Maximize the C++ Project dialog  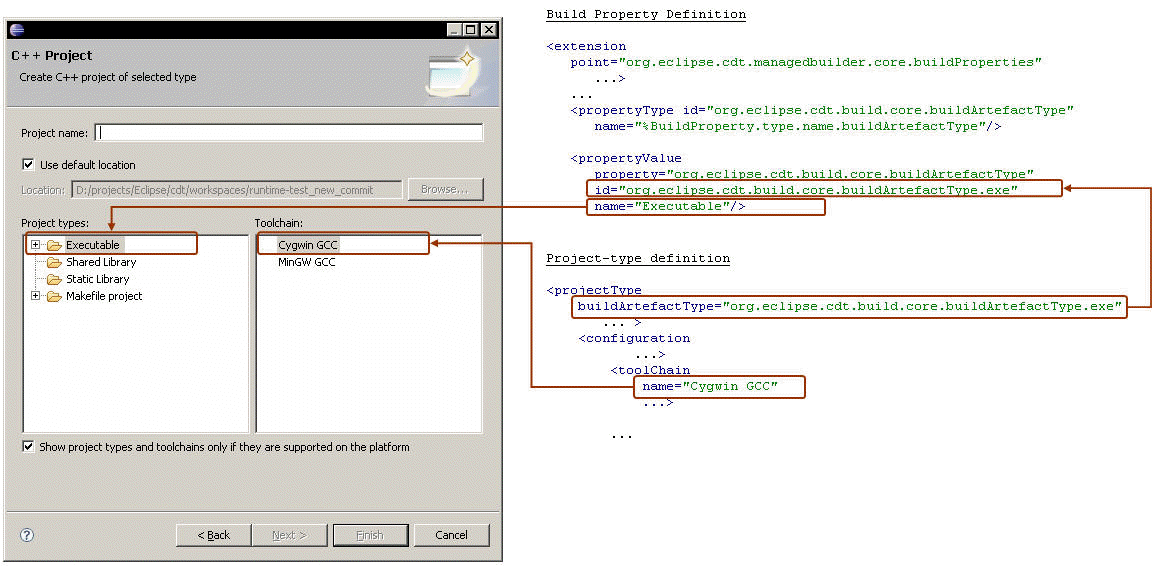[470, 30]
